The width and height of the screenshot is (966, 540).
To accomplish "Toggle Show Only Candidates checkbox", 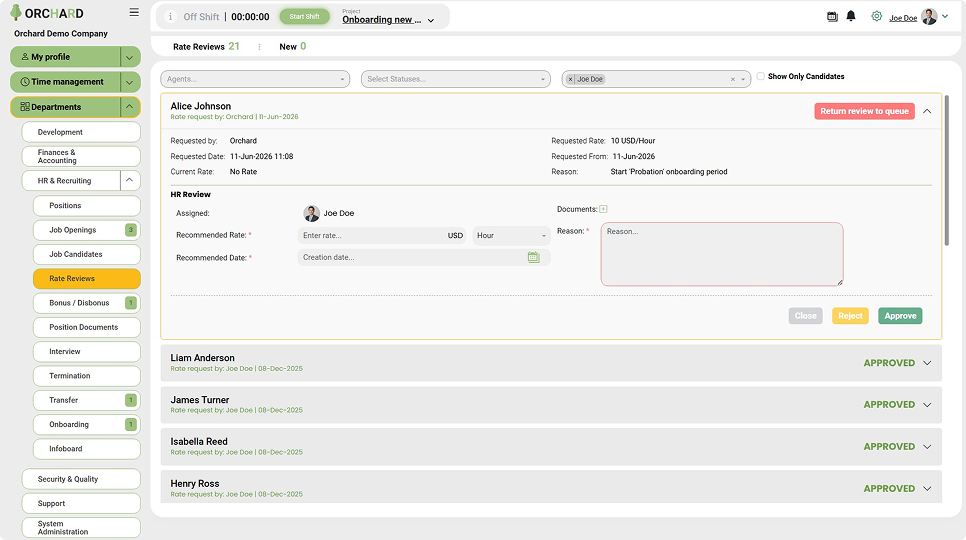I will tap(760, 76).
